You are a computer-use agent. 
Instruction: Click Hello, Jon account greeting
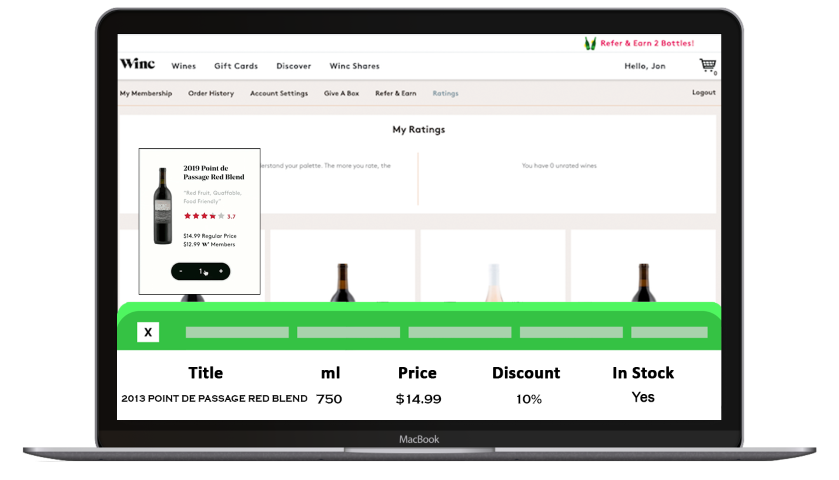(645, 66)
